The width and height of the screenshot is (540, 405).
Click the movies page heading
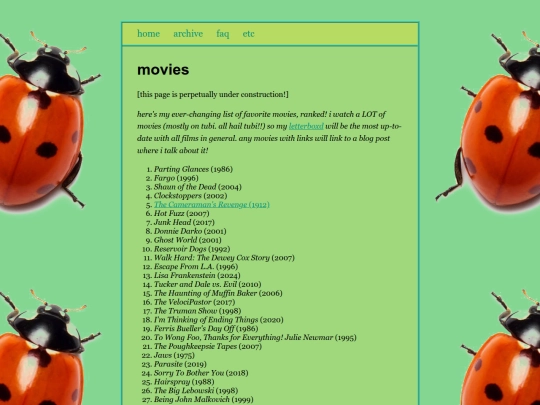click(x=163, y=70)
